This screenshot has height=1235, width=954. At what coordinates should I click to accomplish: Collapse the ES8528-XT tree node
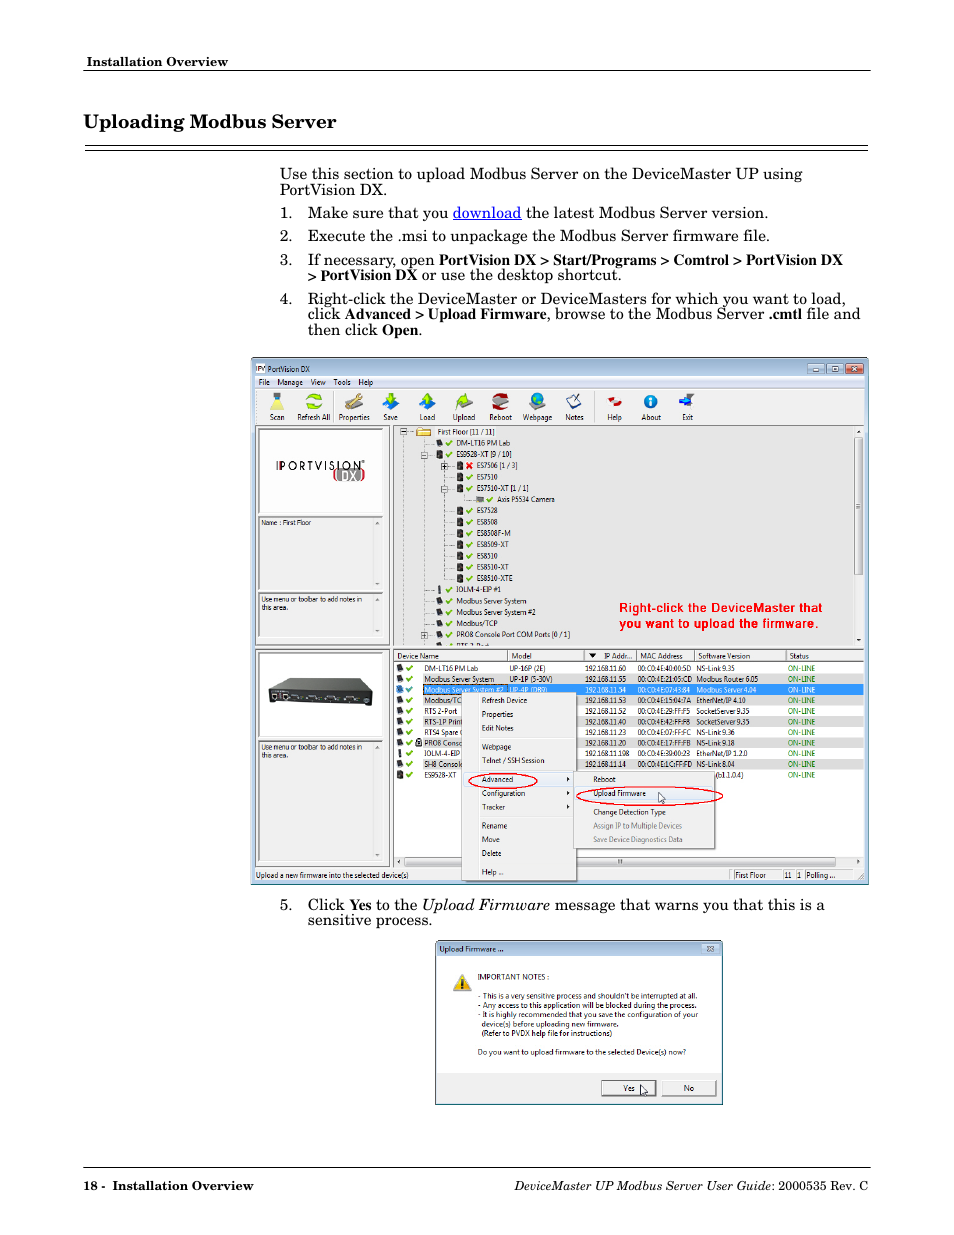tap(424, 455)
